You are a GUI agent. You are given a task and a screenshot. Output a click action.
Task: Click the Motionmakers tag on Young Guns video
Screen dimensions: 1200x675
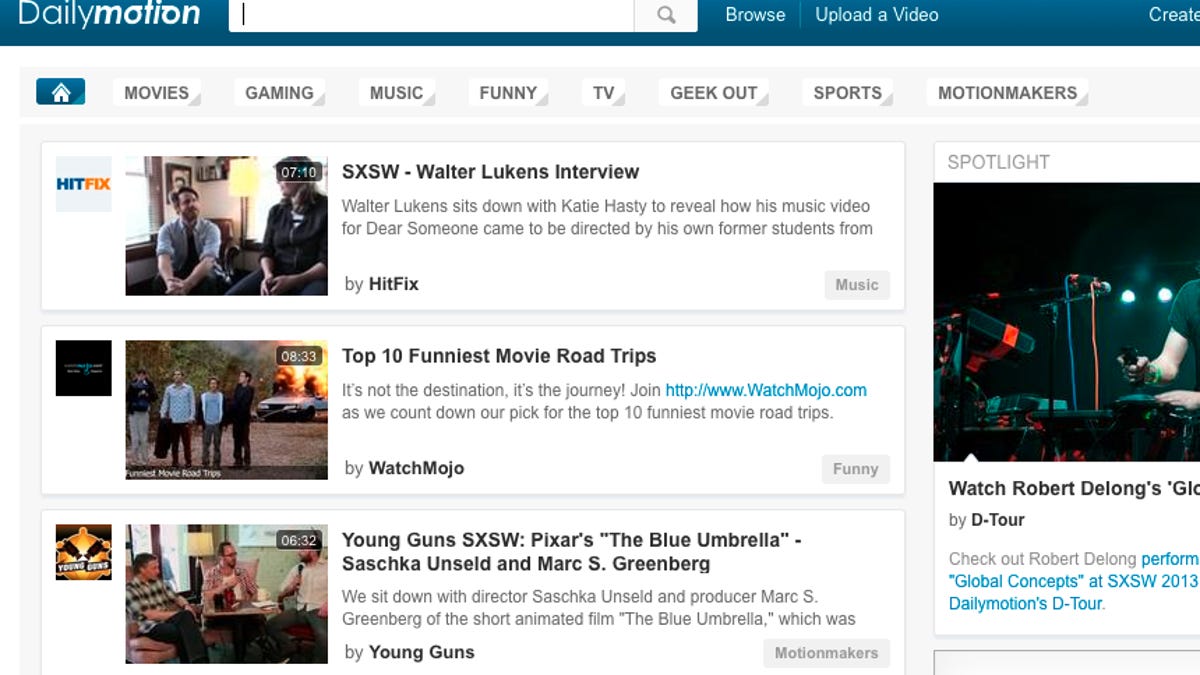(826, 653)
